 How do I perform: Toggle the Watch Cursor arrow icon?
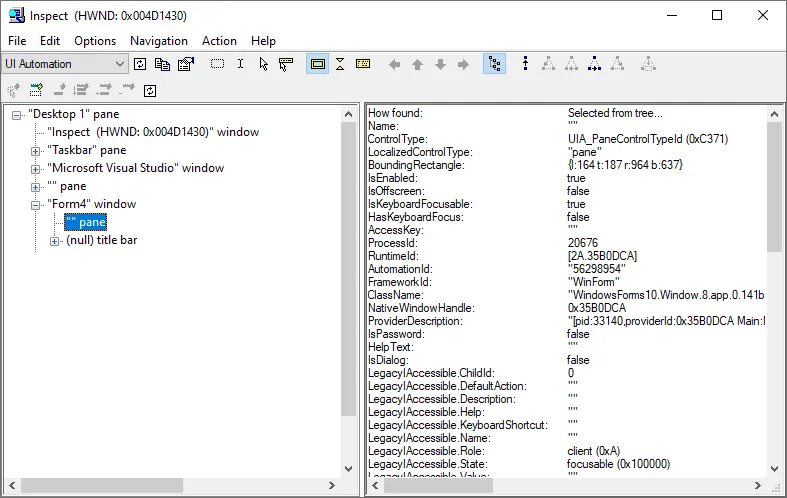(264, 64)
